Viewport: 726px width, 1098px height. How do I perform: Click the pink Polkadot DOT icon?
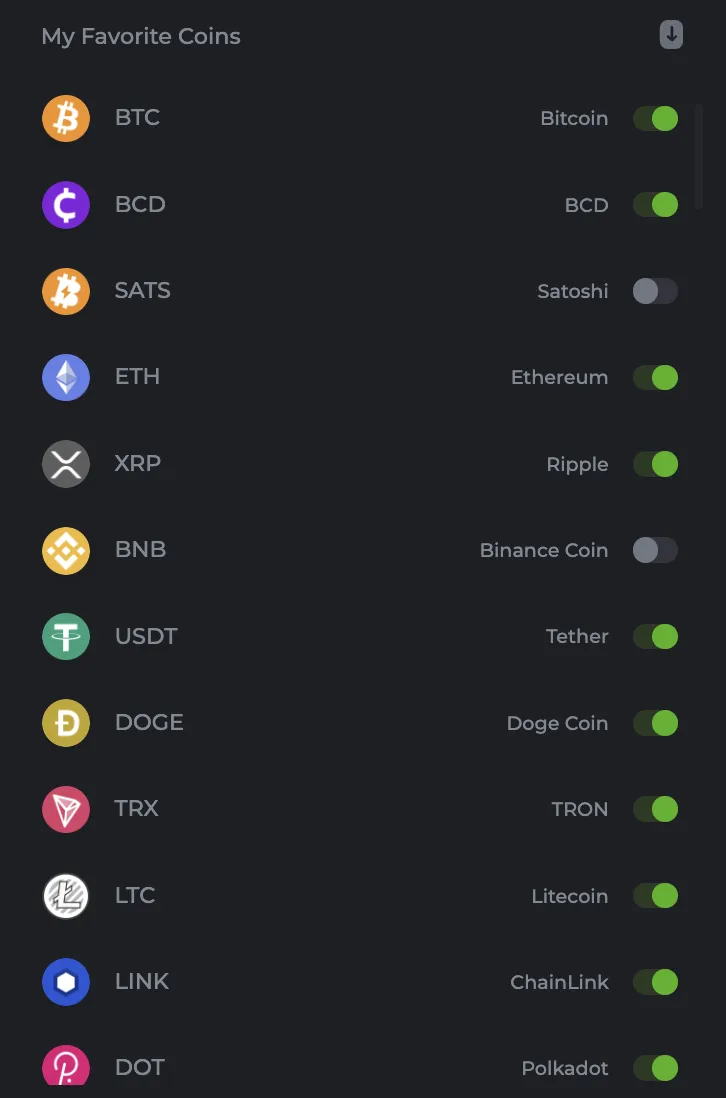(x=66, y=1065)
